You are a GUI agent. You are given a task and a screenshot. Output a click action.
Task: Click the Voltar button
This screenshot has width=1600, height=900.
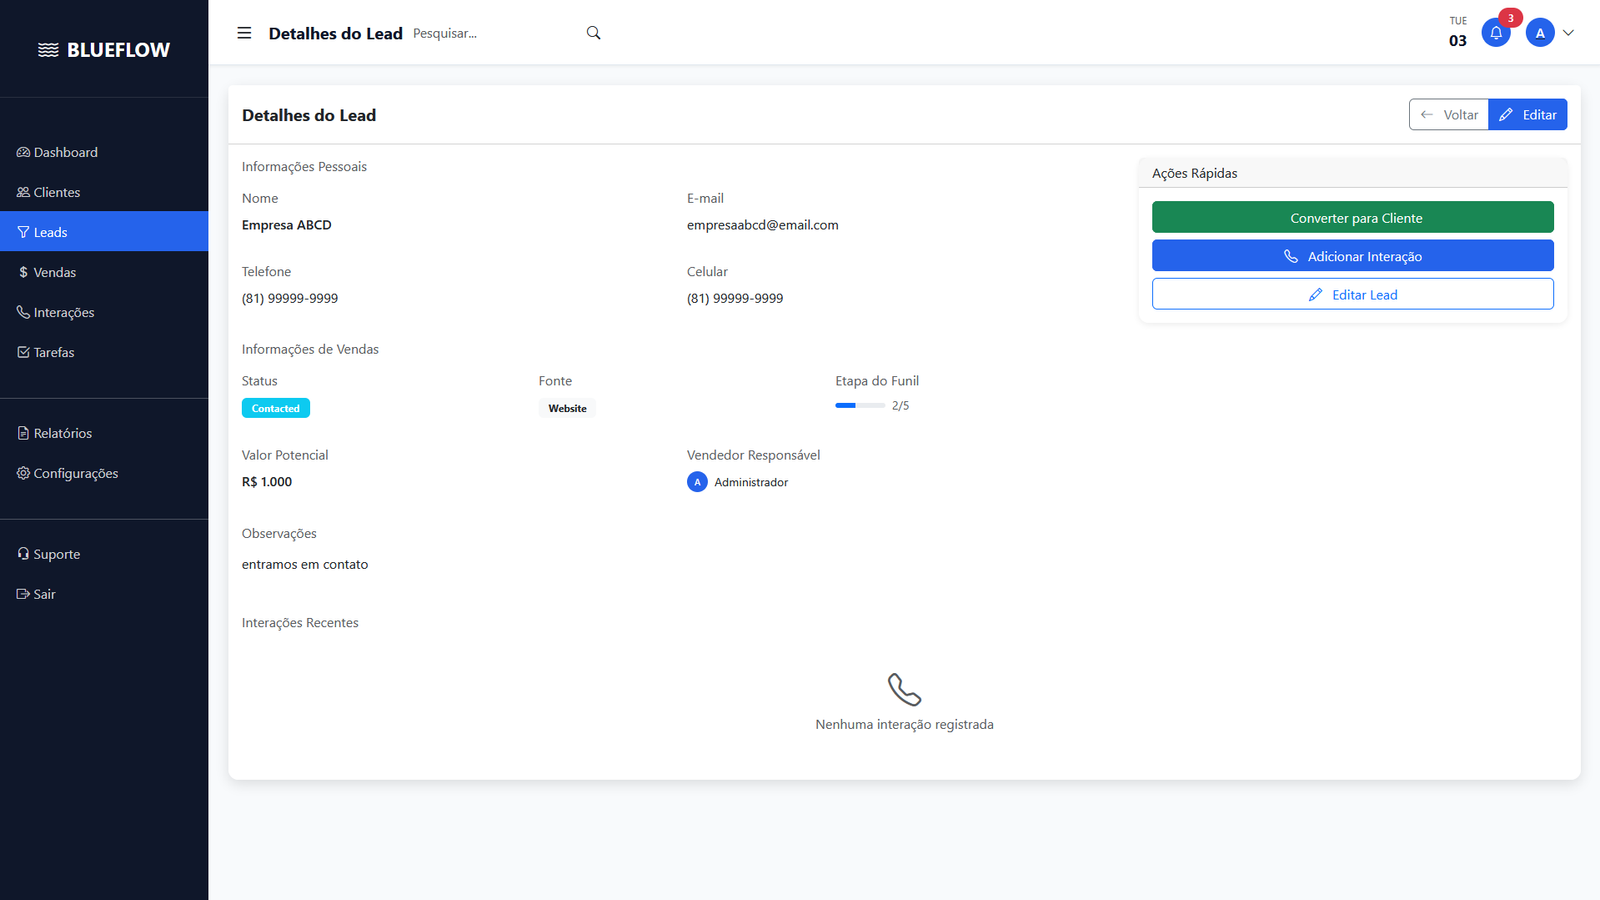[1448, 114]
